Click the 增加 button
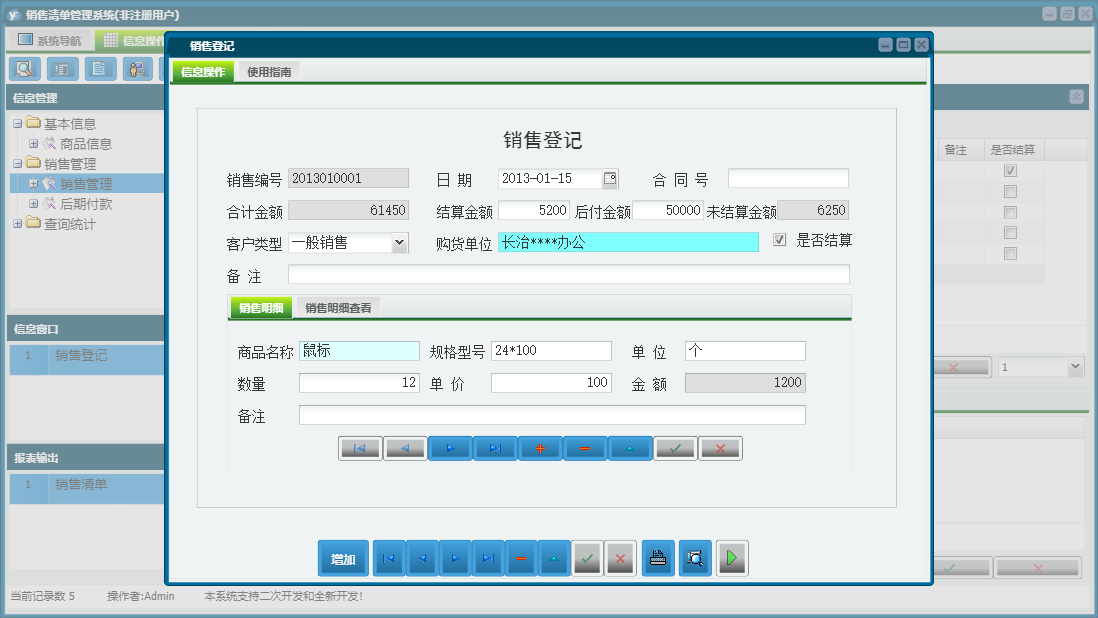The width and height of the screenshot is (1098, 618). (x=343, y=558)
